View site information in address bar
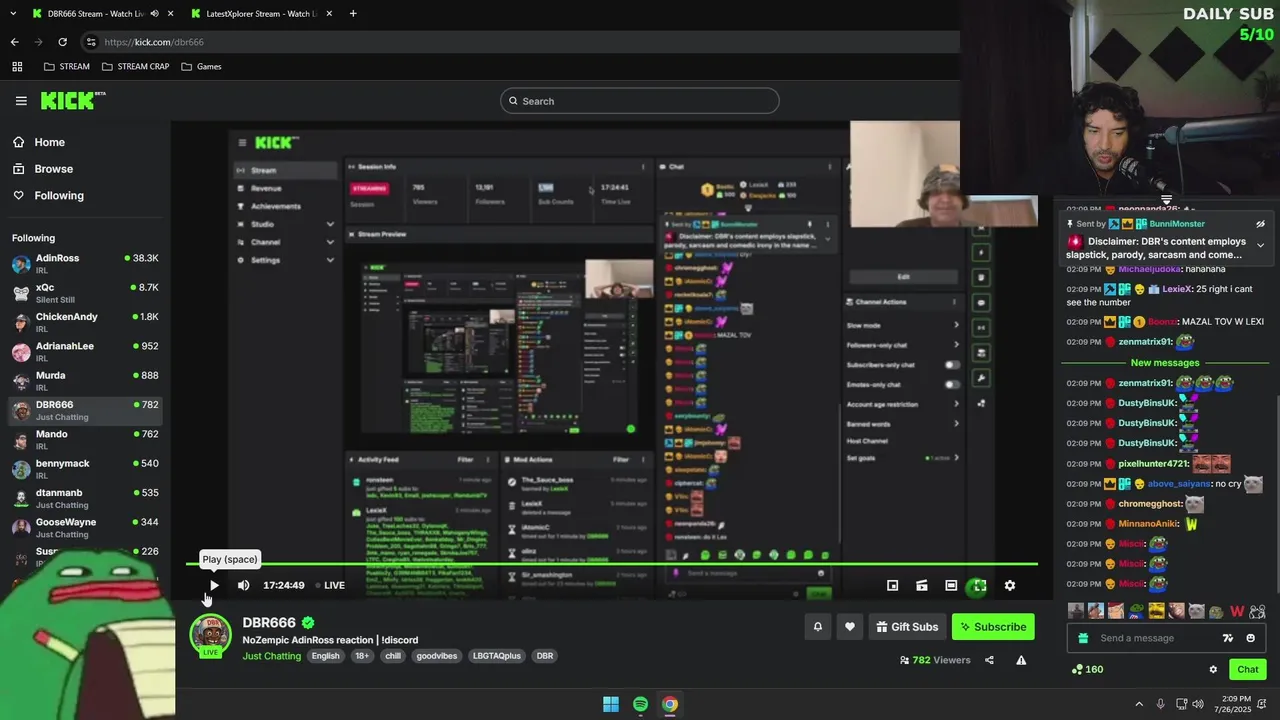 91,42
